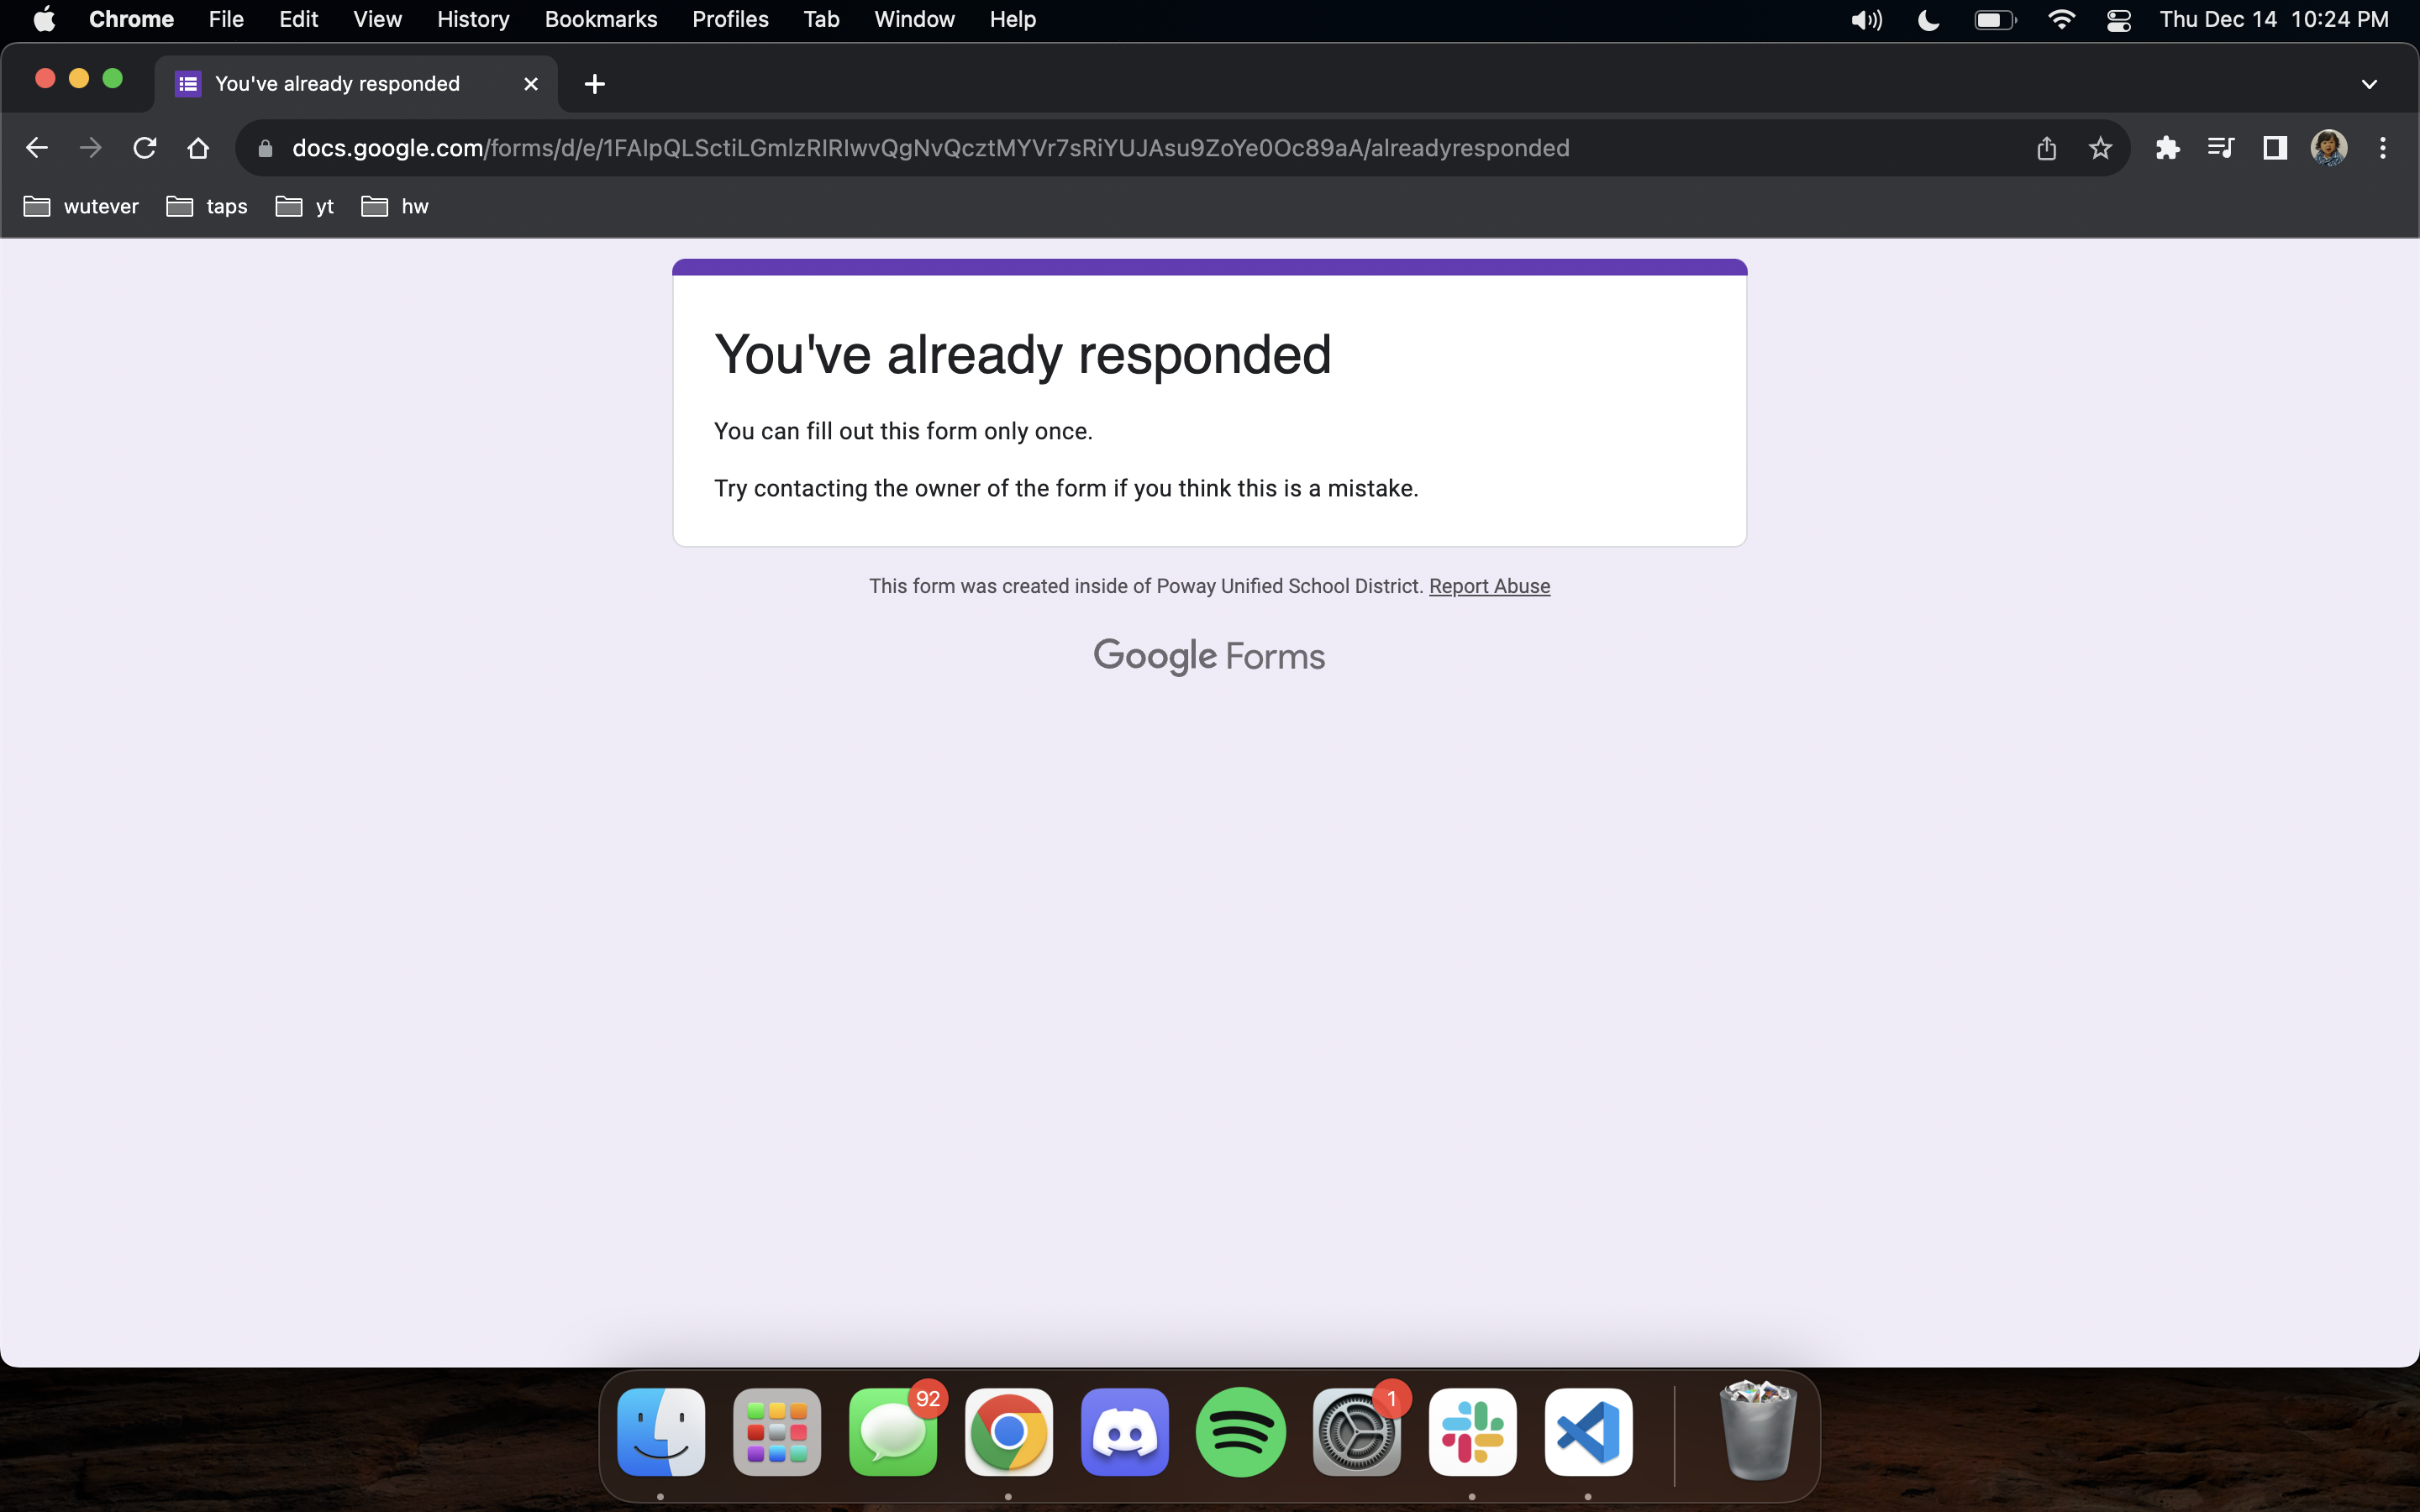Open the Extensions puzzle icon
The image size is (2420, 1512).
pos(2167,148)
